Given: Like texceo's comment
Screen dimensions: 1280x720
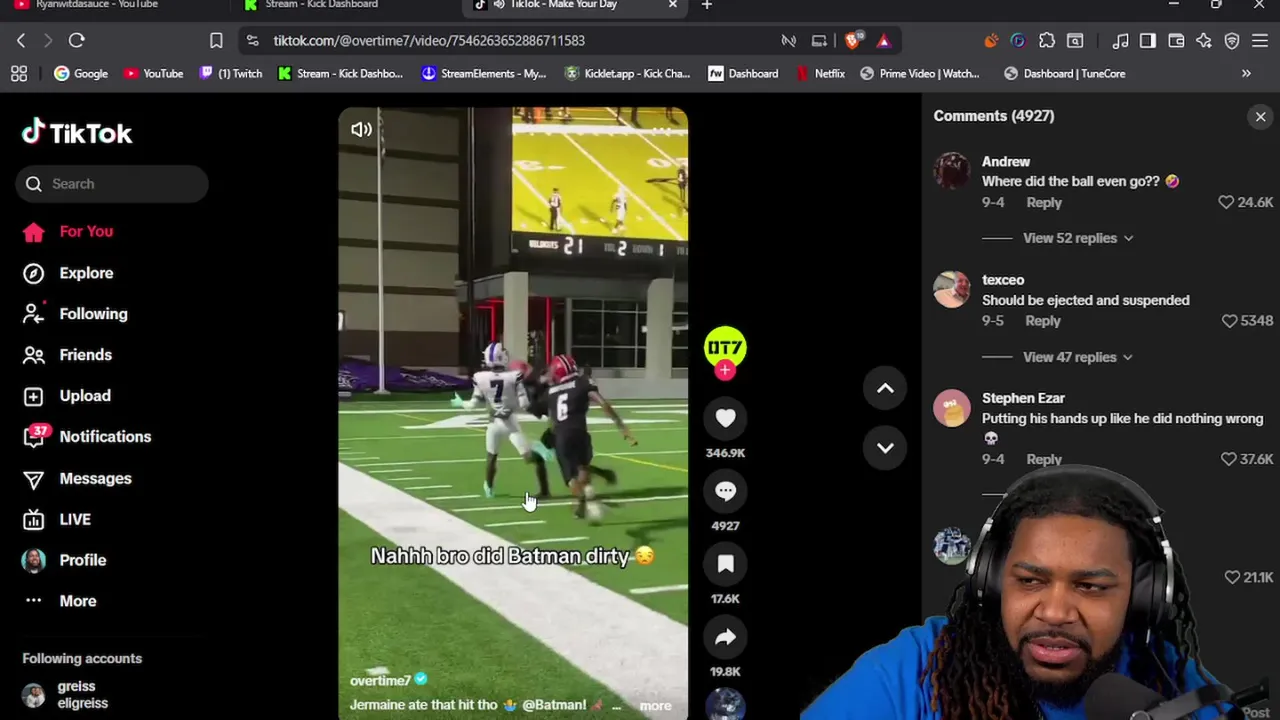Looking at the screenshot, I should pyautogui.click(x=1229, y=321).
